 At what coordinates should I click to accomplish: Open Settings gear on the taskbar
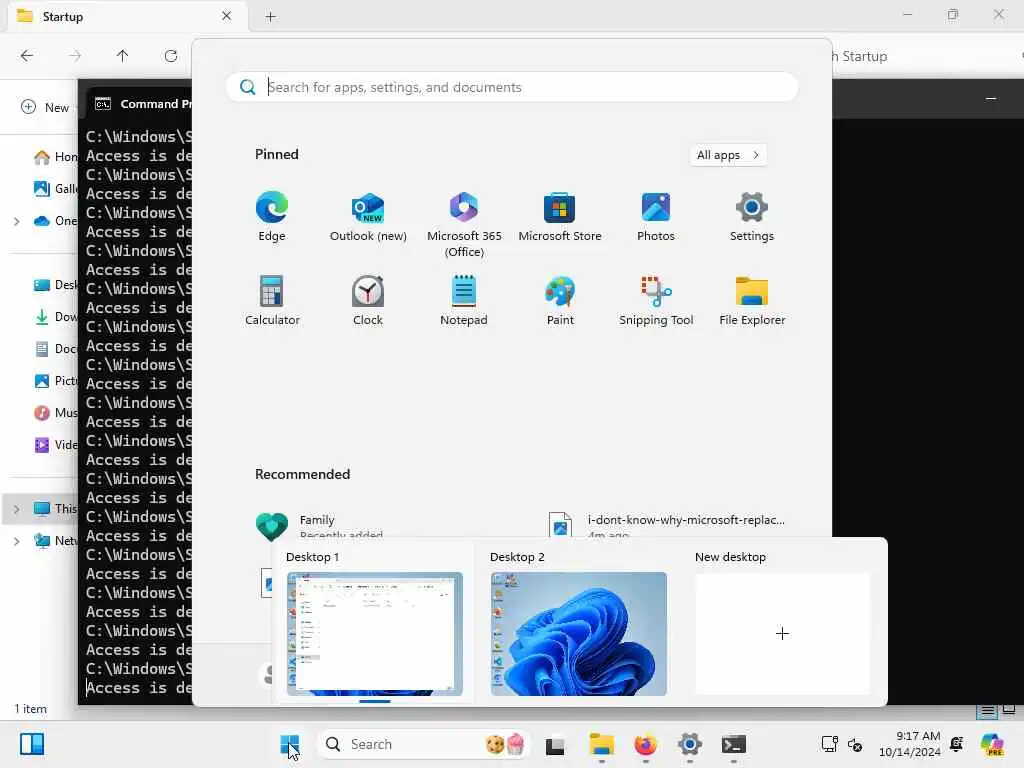[x=690, y=744]
